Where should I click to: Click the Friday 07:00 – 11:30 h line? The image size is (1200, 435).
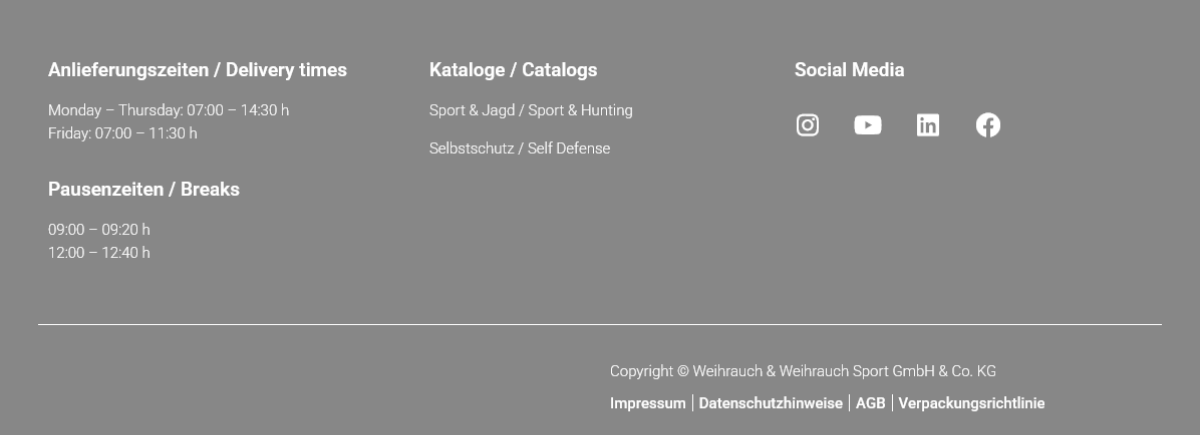[122, 133]
